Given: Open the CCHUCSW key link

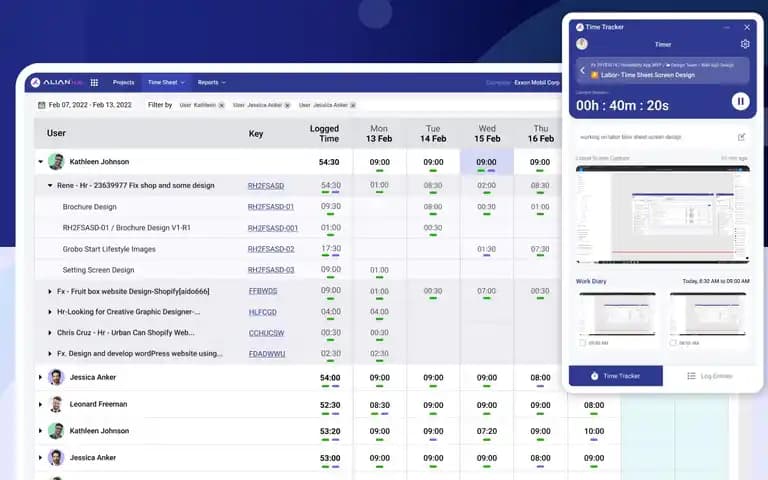Looking at the screenshot, I should (266, 333).
